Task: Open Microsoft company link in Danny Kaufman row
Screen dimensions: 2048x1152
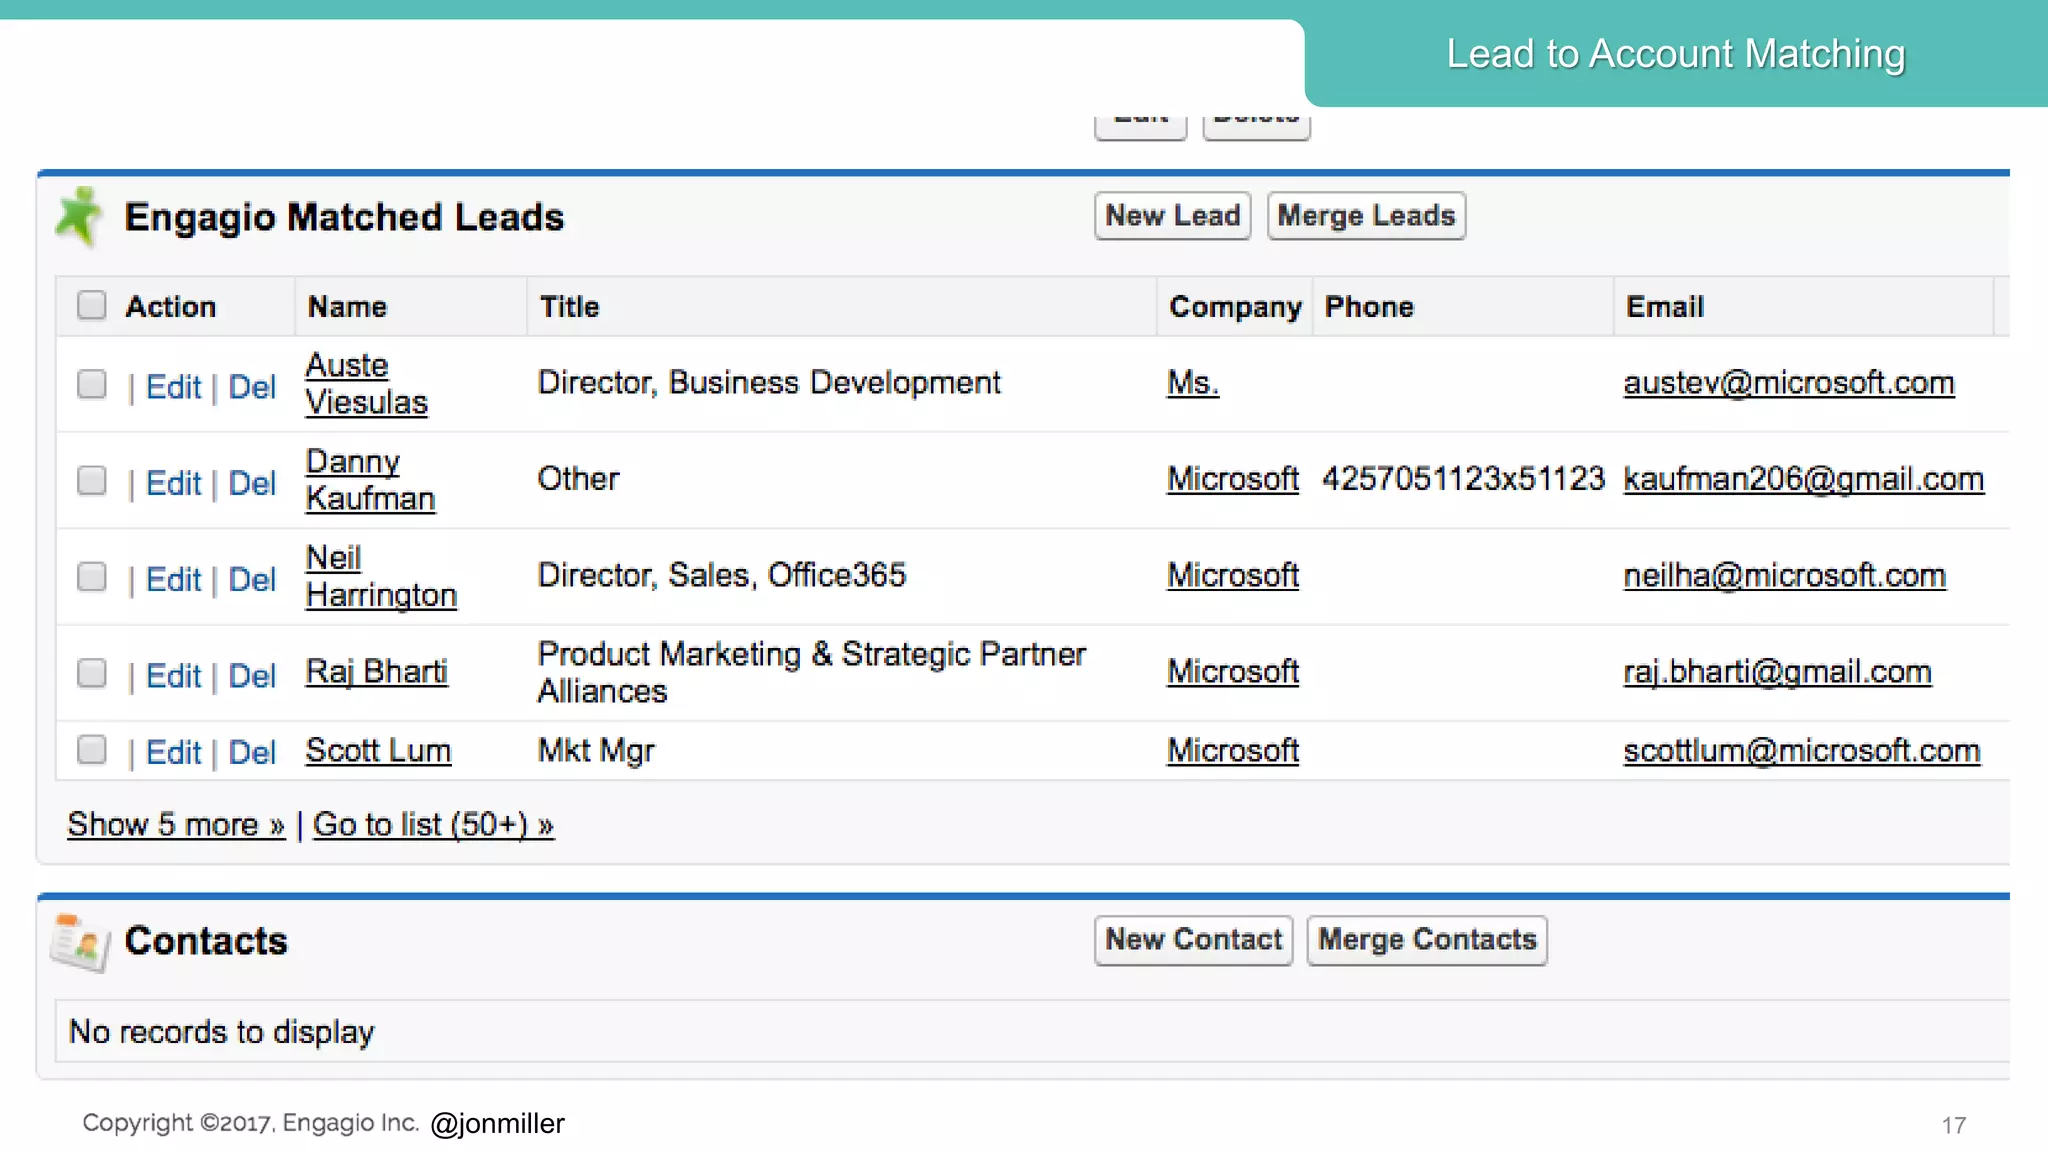Action: pos(1233,479)
